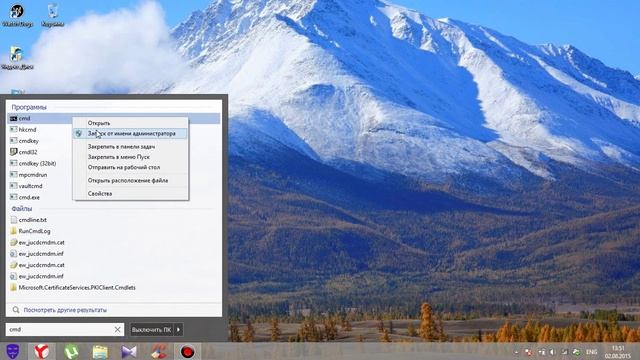
Task: Open the Recycle Bin desktop icon
Action: [x=53, y=15]
